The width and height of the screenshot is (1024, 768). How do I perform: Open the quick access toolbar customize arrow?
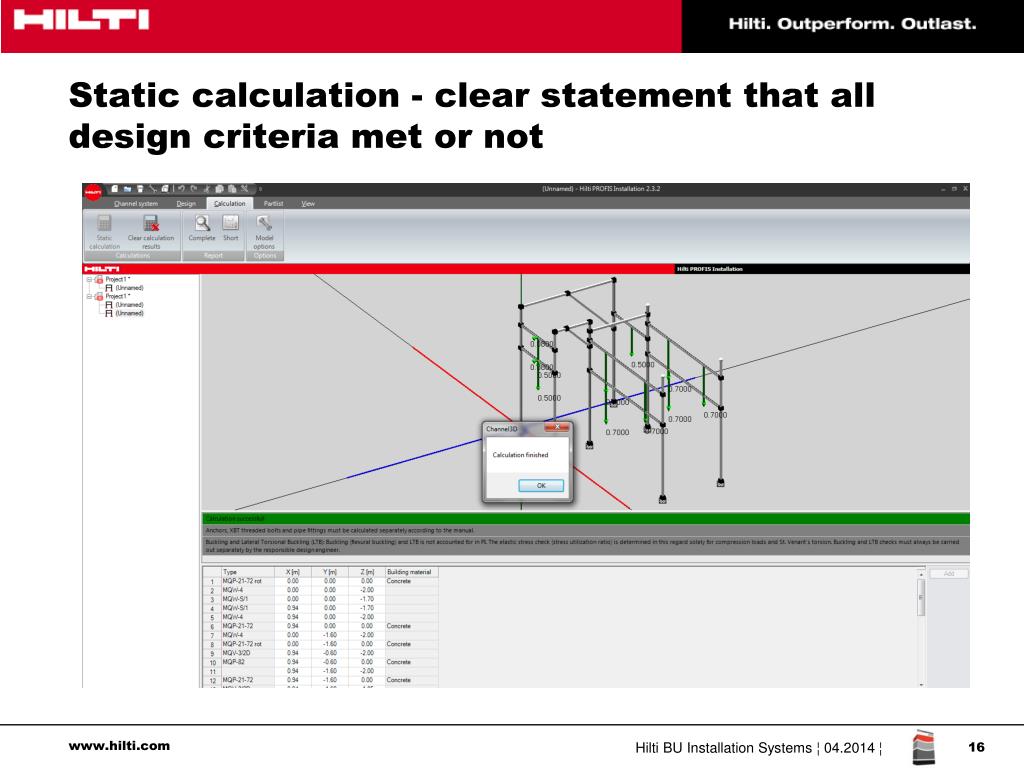click(x=260, y=189)
